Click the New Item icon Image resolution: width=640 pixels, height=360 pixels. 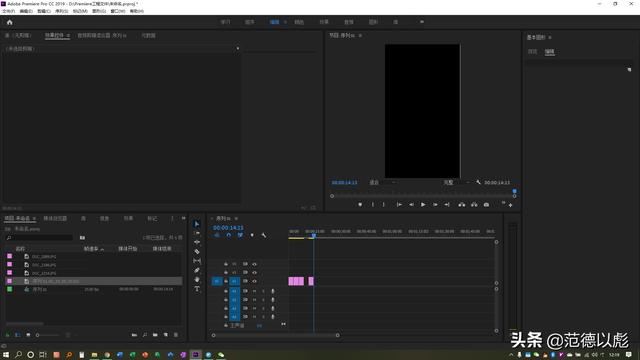[166, 335]
